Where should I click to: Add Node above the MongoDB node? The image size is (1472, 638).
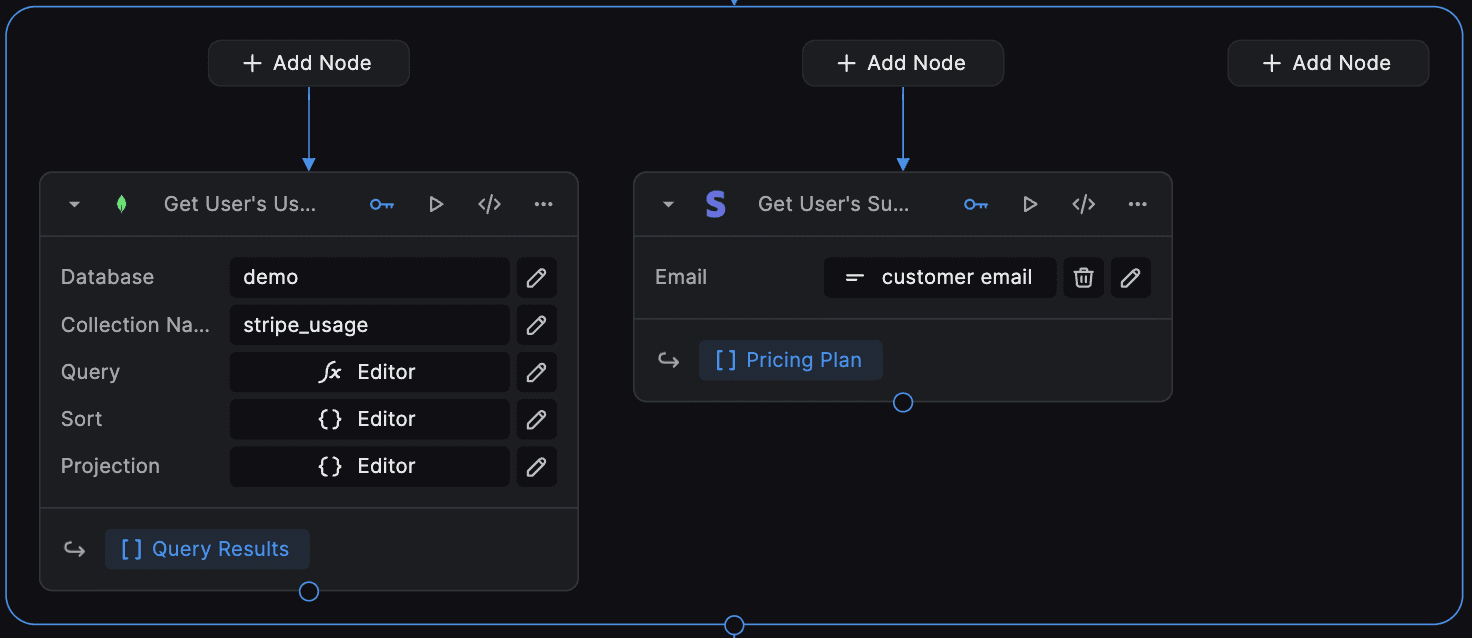click(x=309, y=63)
